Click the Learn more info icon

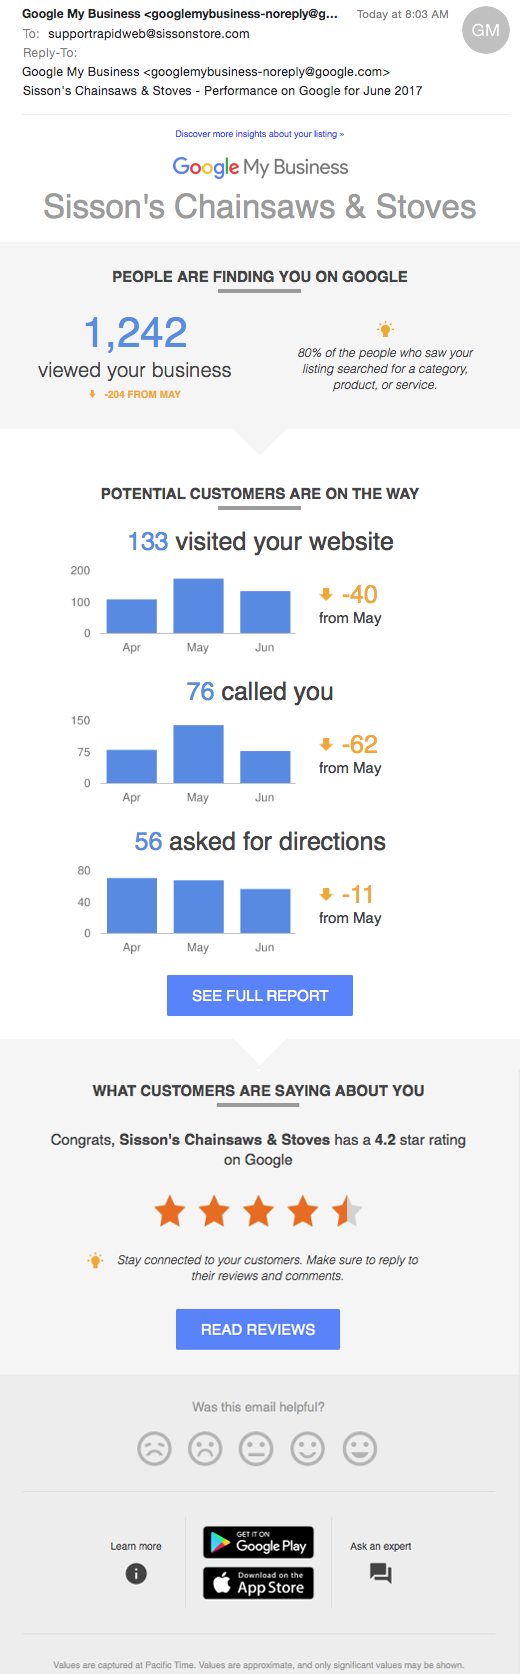pos(136,1573)
